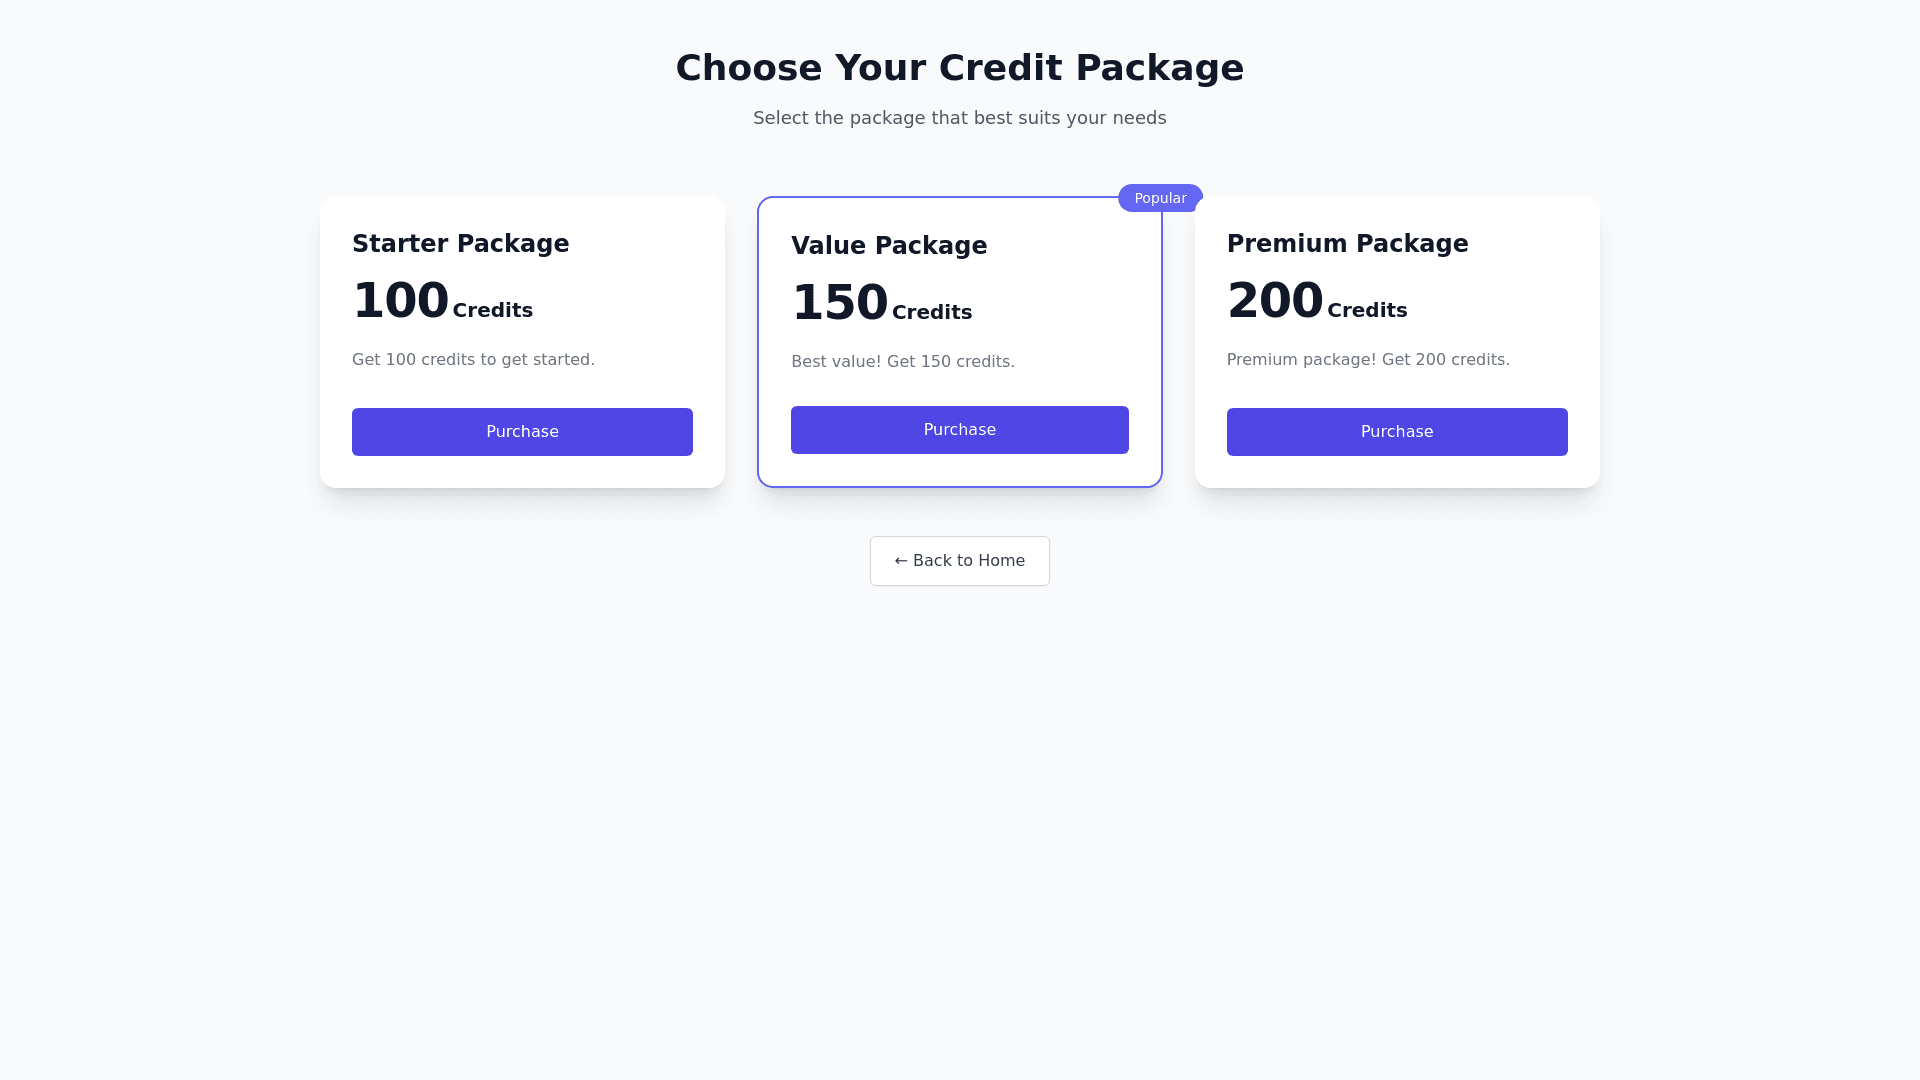Click the Popular badge
This screenshot has width=1920, height=1080.
click(x=1160, y=198)
